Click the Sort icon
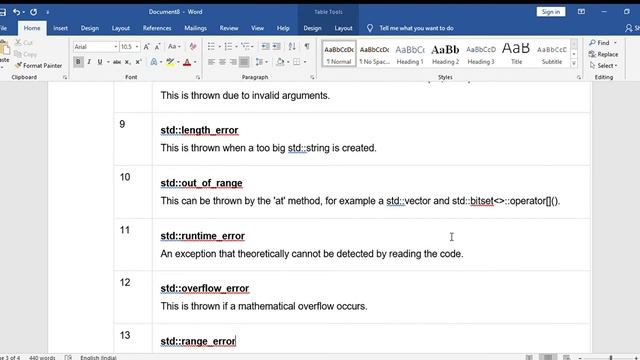 click(x=292, y=47)
